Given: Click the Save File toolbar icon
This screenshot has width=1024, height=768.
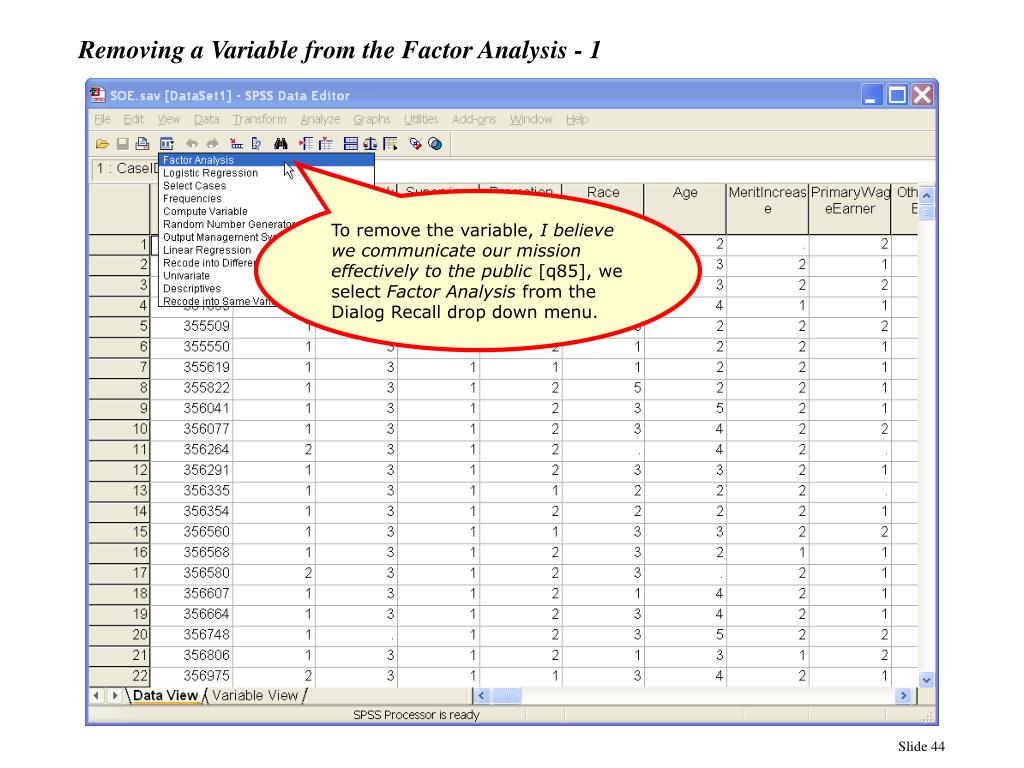Looking at the screenshot, I should click(122, 143).
